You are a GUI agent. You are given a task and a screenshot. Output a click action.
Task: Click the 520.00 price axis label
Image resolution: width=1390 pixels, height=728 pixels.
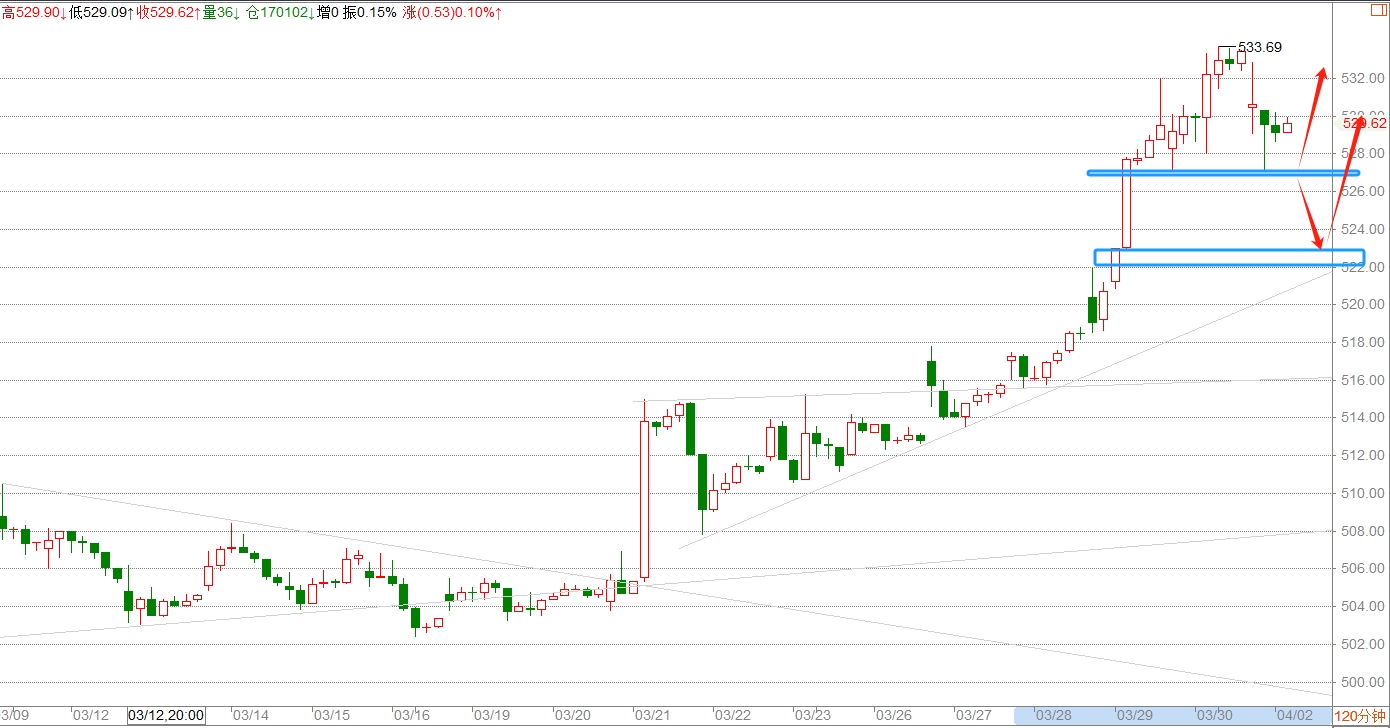(1363, 305)
